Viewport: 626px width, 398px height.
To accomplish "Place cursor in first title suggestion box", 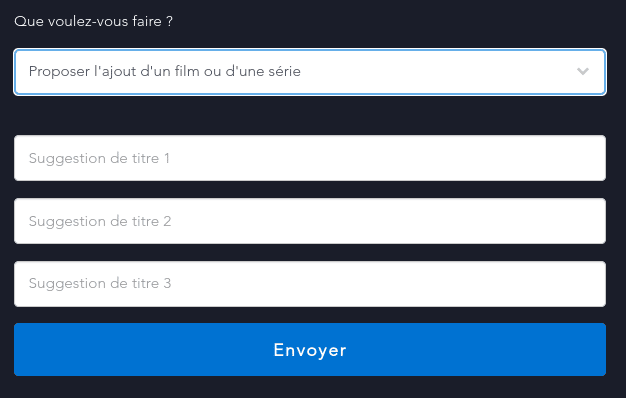I will [310, 158].
